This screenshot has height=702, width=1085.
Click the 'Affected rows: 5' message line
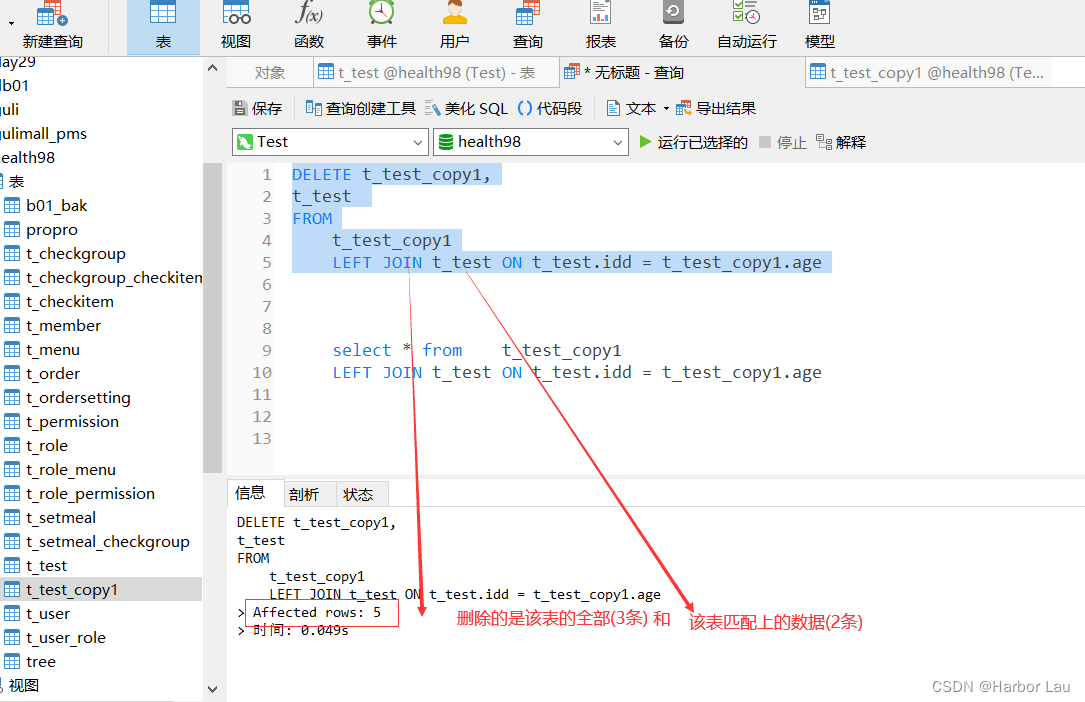[317, 612]
